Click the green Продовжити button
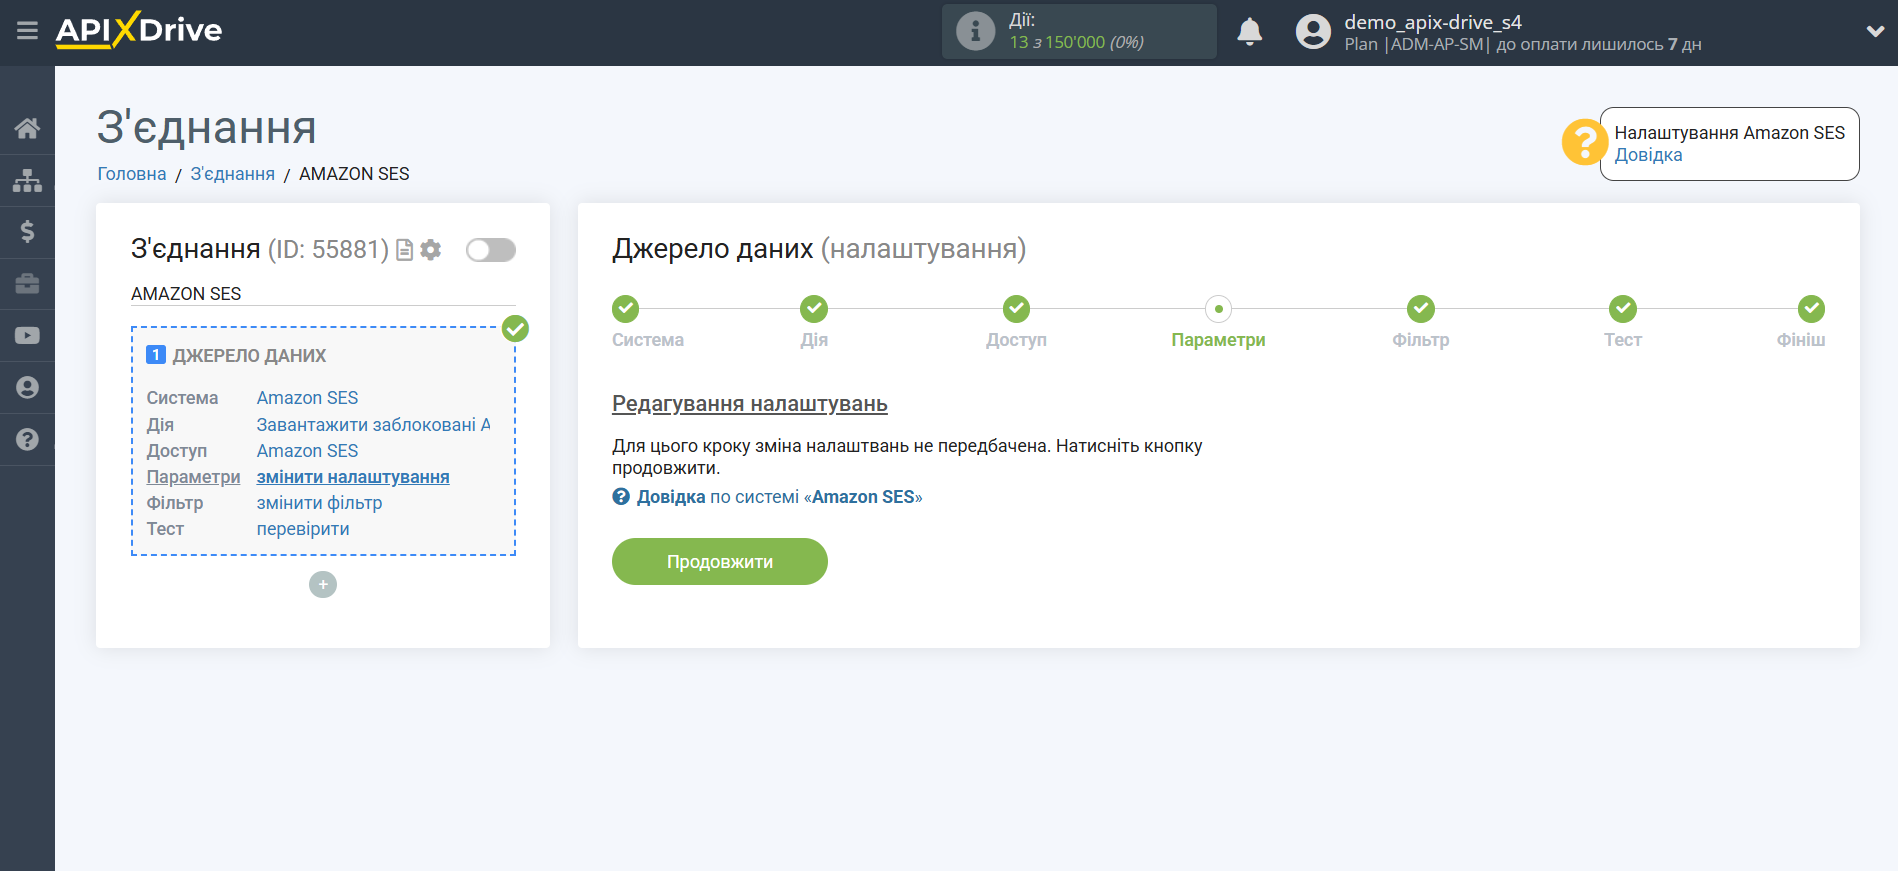 tap(719, 562)
